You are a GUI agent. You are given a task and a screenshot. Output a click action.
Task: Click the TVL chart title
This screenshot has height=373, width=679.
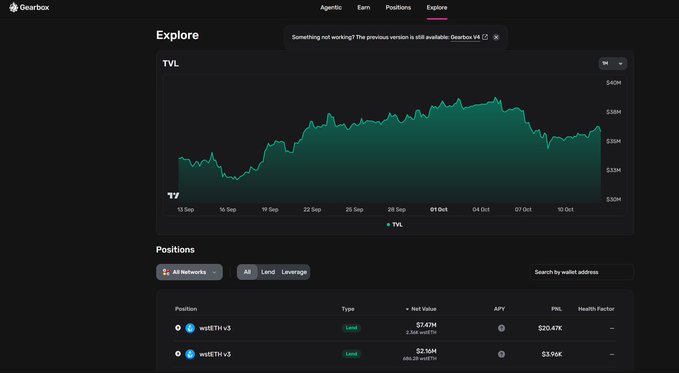pyautogui.click(x=171, y=64)
